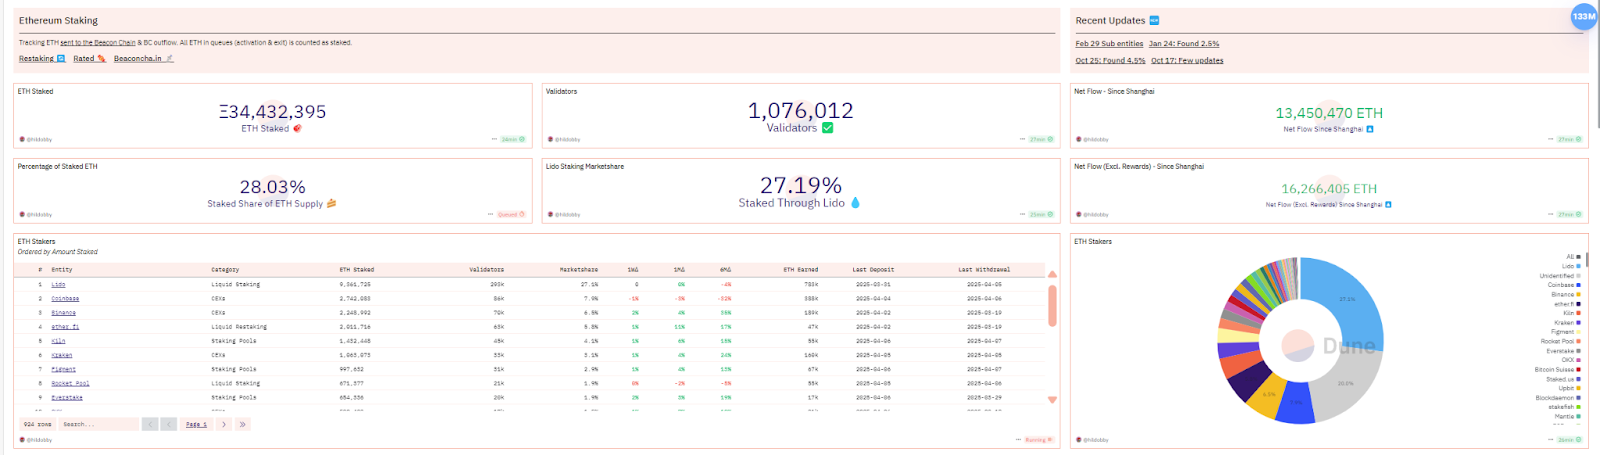Click the table scroll-down arrow
Screen dimensions: 1600x455
coord(1052,400)
